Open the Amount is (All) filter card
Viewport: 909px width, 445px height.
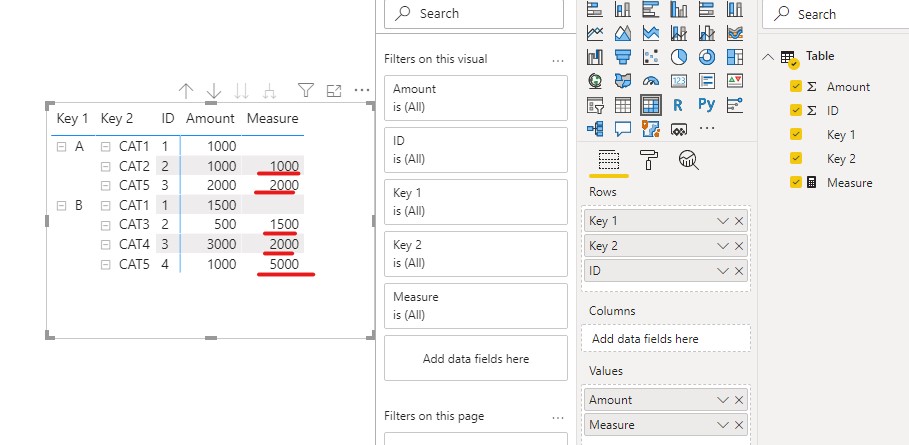tap(475, 98)
